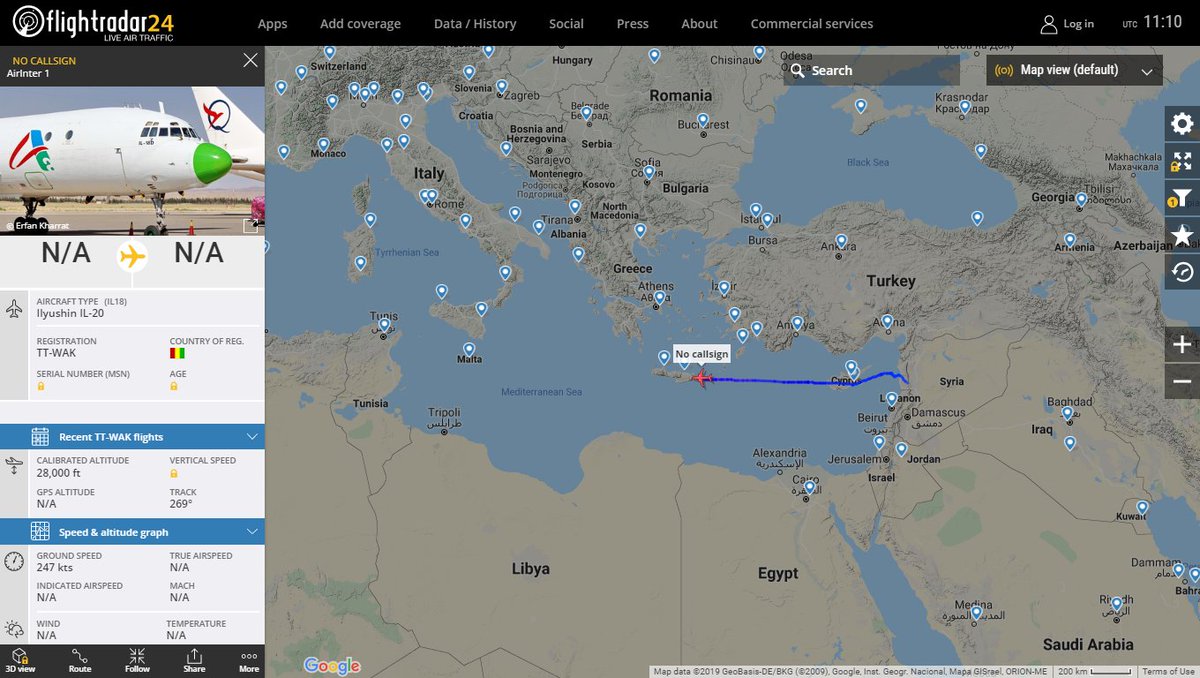
Task: Click the TT-WAK registration value
Action: click(x=56, y=353)
